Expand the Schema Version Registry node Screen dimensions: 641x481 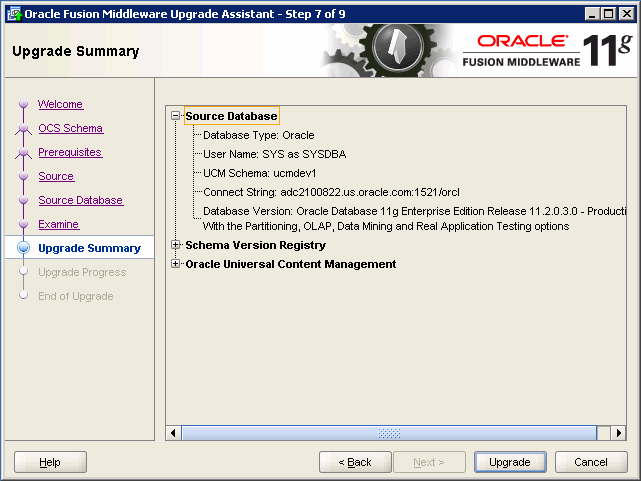[x=175, y=245]
